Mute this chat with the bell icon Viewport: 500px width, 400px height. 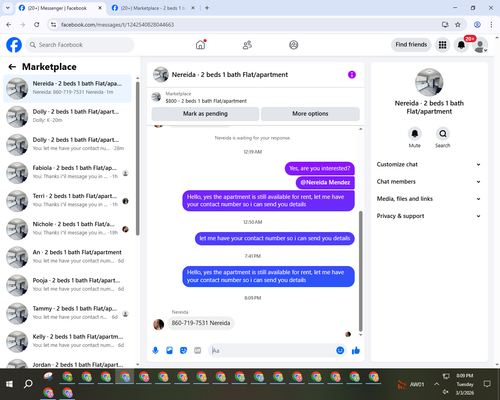(x=415, y=134)
